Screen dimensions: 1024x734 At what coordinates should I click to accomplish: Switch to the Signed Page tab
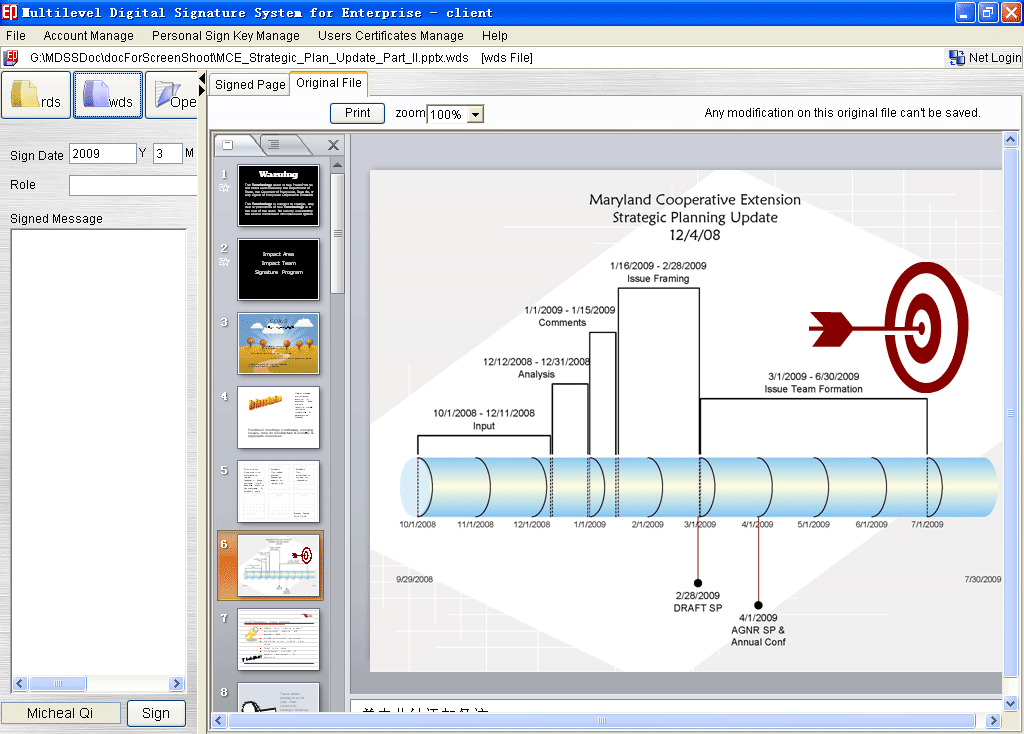250,85
